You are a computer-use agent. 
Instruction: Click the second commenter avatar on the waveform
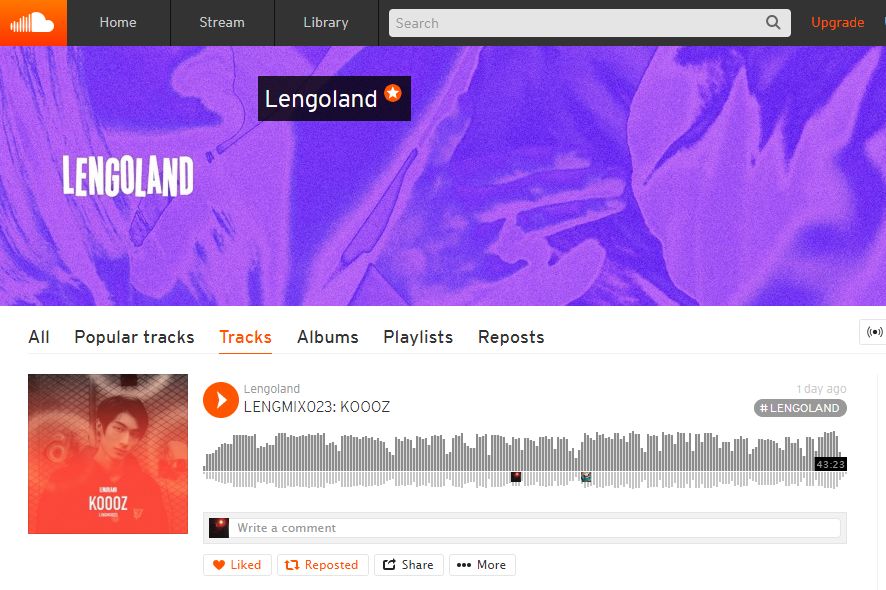click(x=587, y=477)
